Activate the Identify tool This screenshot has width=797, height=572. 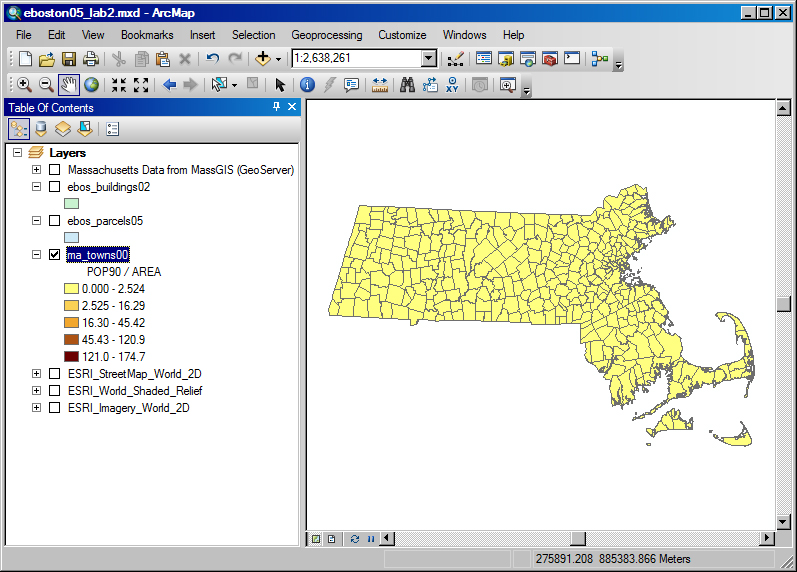(307, 85)
